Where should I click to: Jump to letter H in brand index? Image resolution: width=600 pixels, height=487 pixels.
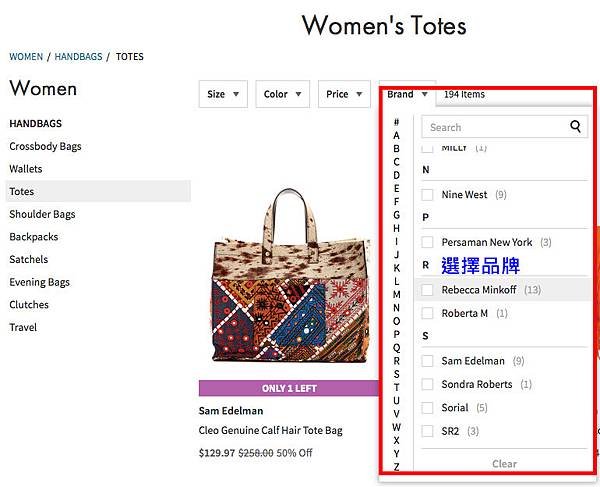(x=396, y=228)
